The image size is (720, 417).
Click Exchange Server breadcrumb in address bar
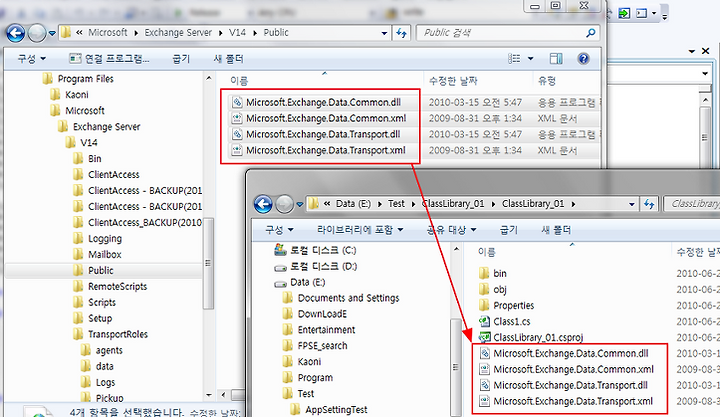pos(178,33)
